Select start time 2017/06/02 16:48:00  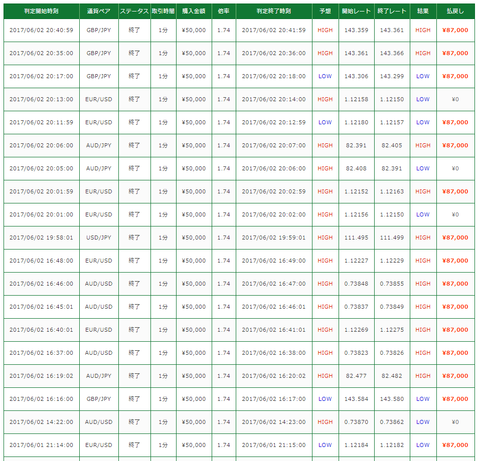(41, 261)
